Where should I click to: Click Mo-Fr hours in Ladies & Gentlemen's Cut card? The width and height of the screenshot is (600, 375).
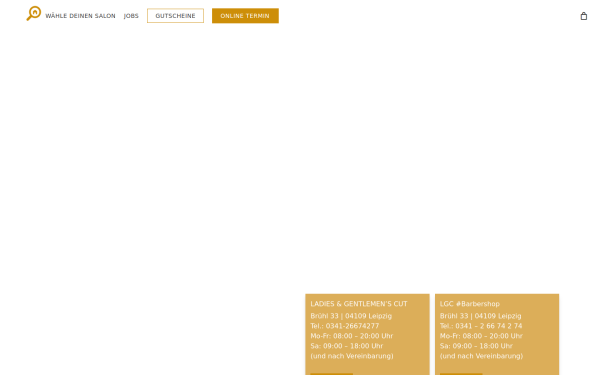coord(352,336)
